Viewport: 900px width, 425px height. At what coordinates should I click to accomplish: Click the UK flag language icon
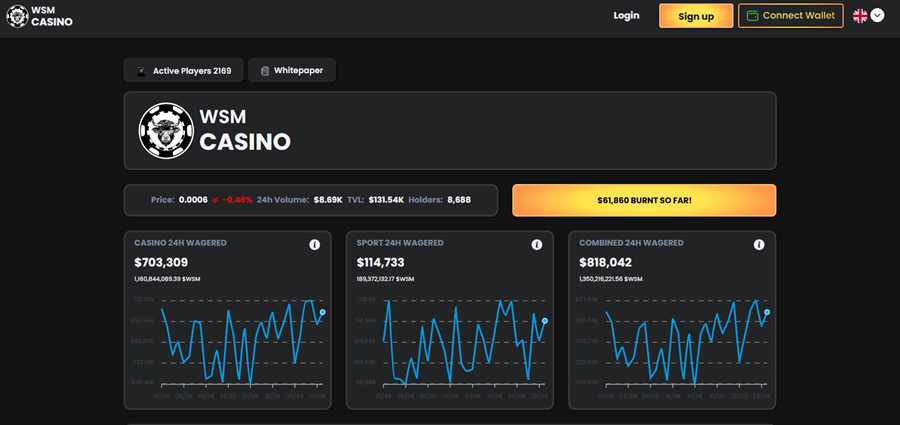point(860,16)
